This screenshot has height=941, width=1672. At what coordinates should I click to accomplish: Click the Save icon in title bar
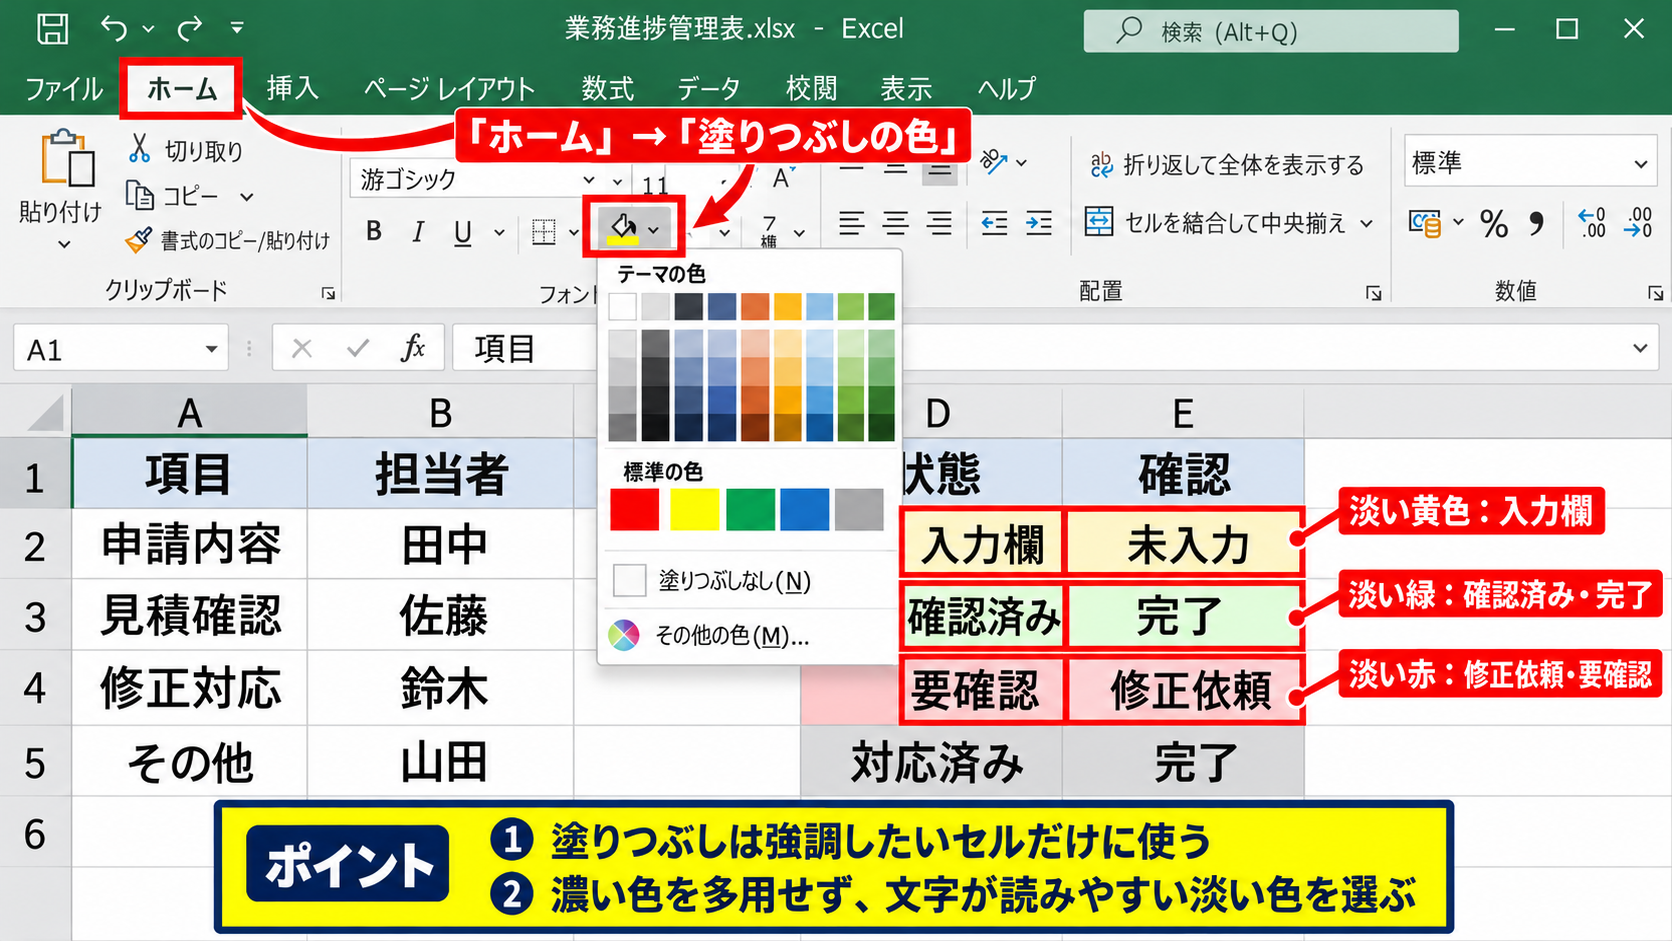tap(53, 28)
